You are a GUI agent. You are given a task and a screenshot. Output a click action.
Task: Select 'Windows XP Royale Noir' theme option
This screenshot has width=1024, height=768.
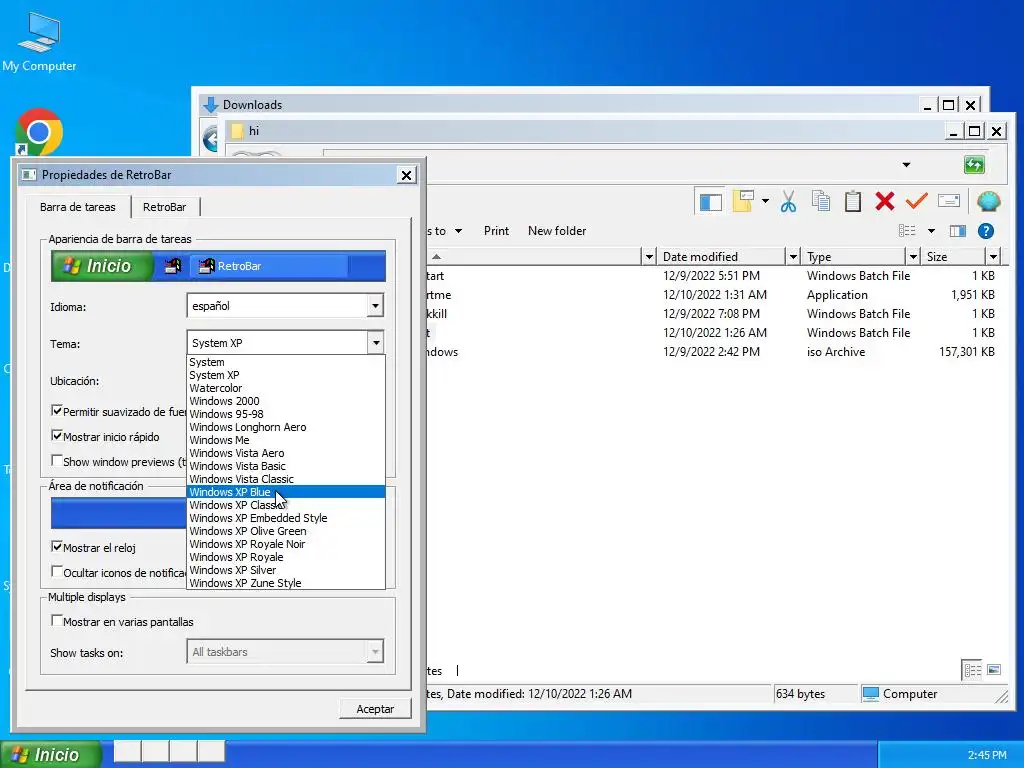286,544
